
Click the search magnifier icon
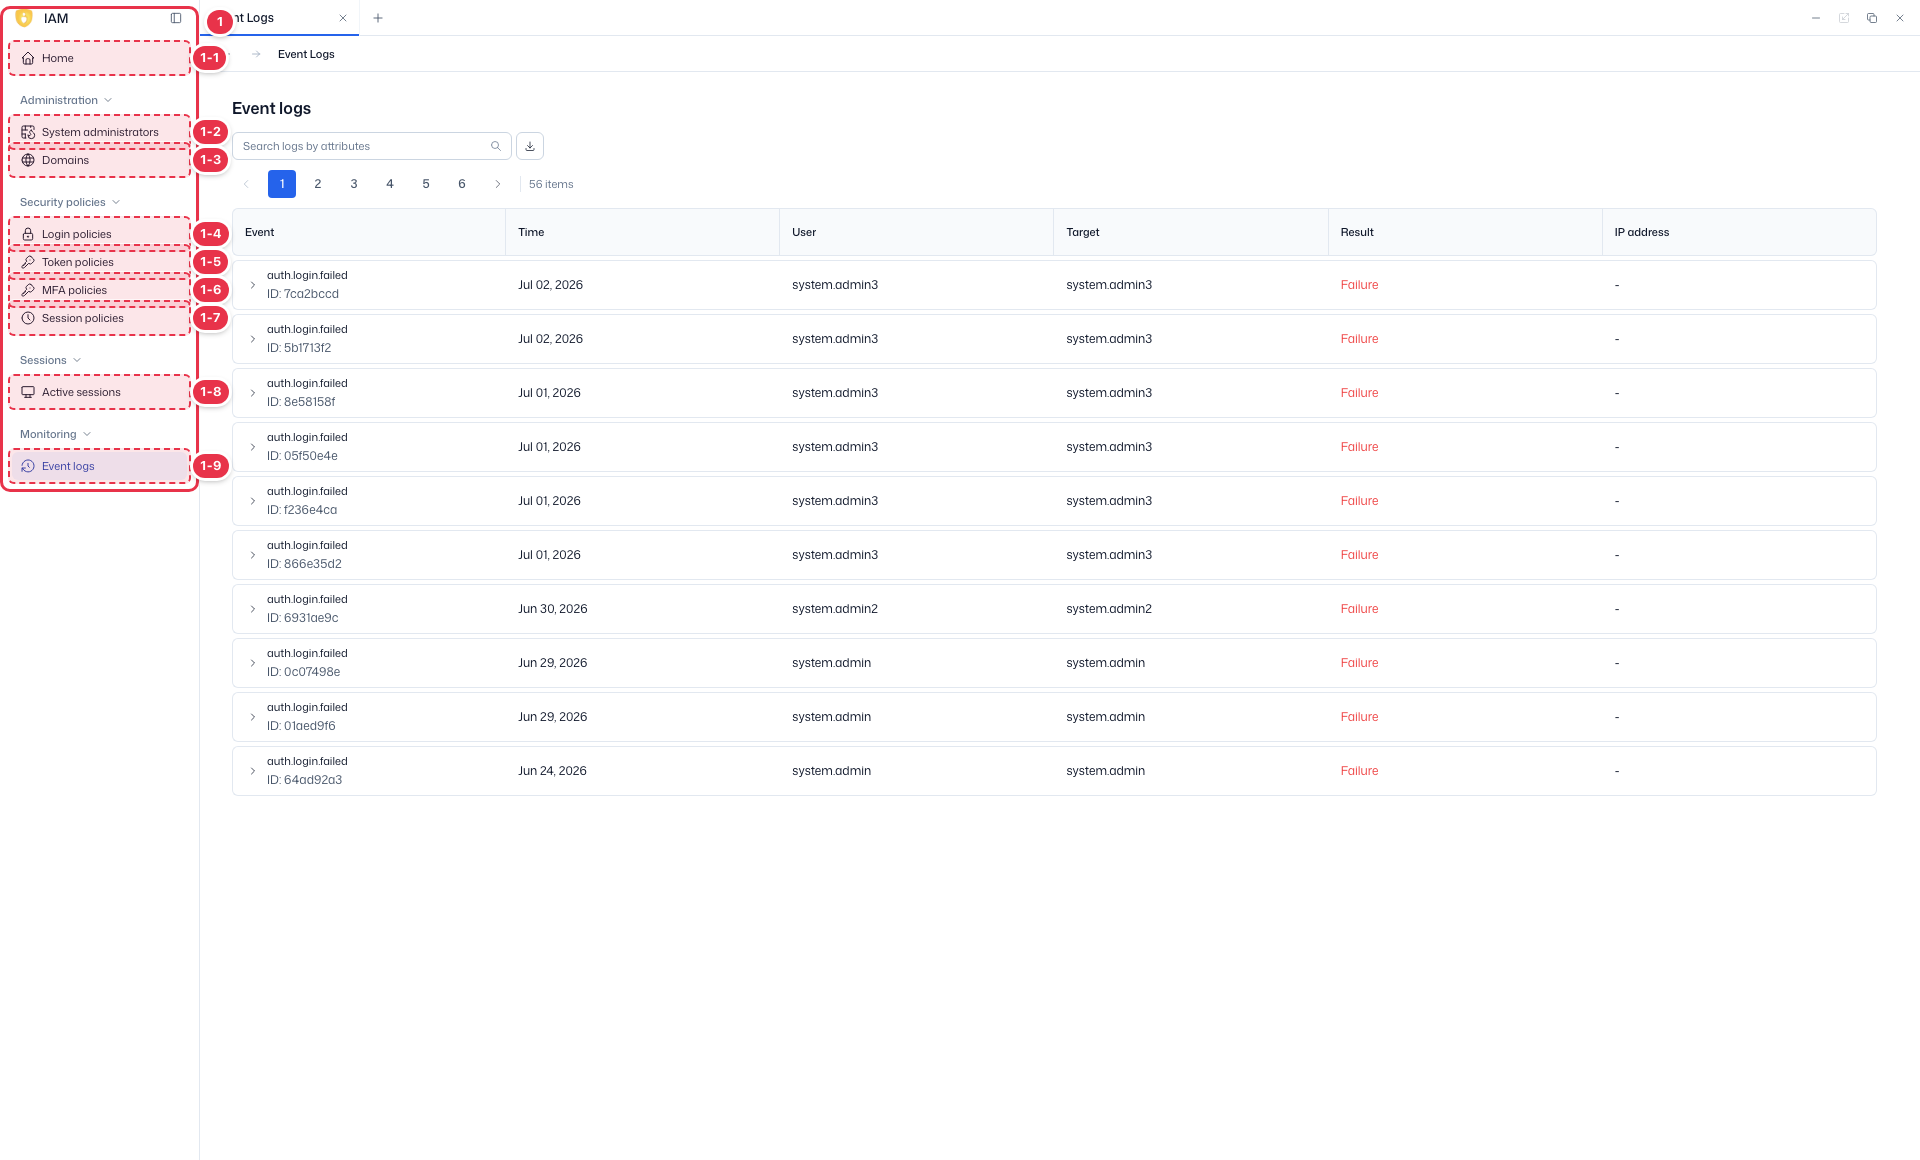(496, 146)
